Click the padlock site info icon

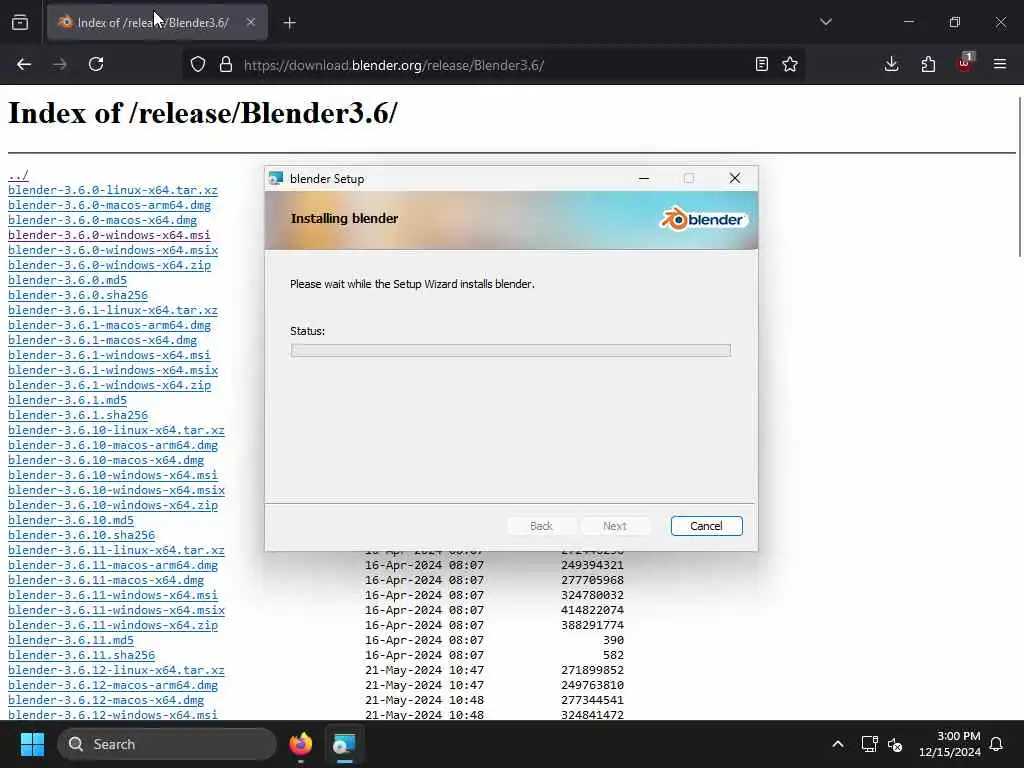226,64
